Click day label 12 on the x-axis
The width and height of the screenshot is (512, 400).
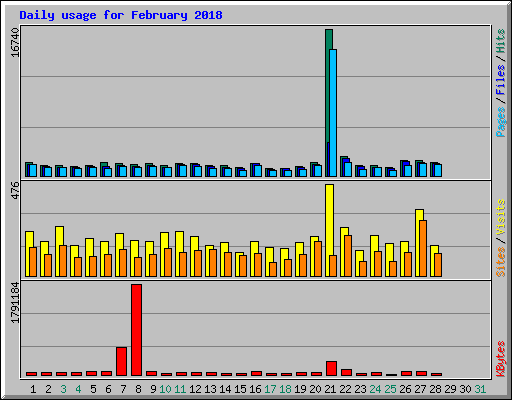click(195, 389)
